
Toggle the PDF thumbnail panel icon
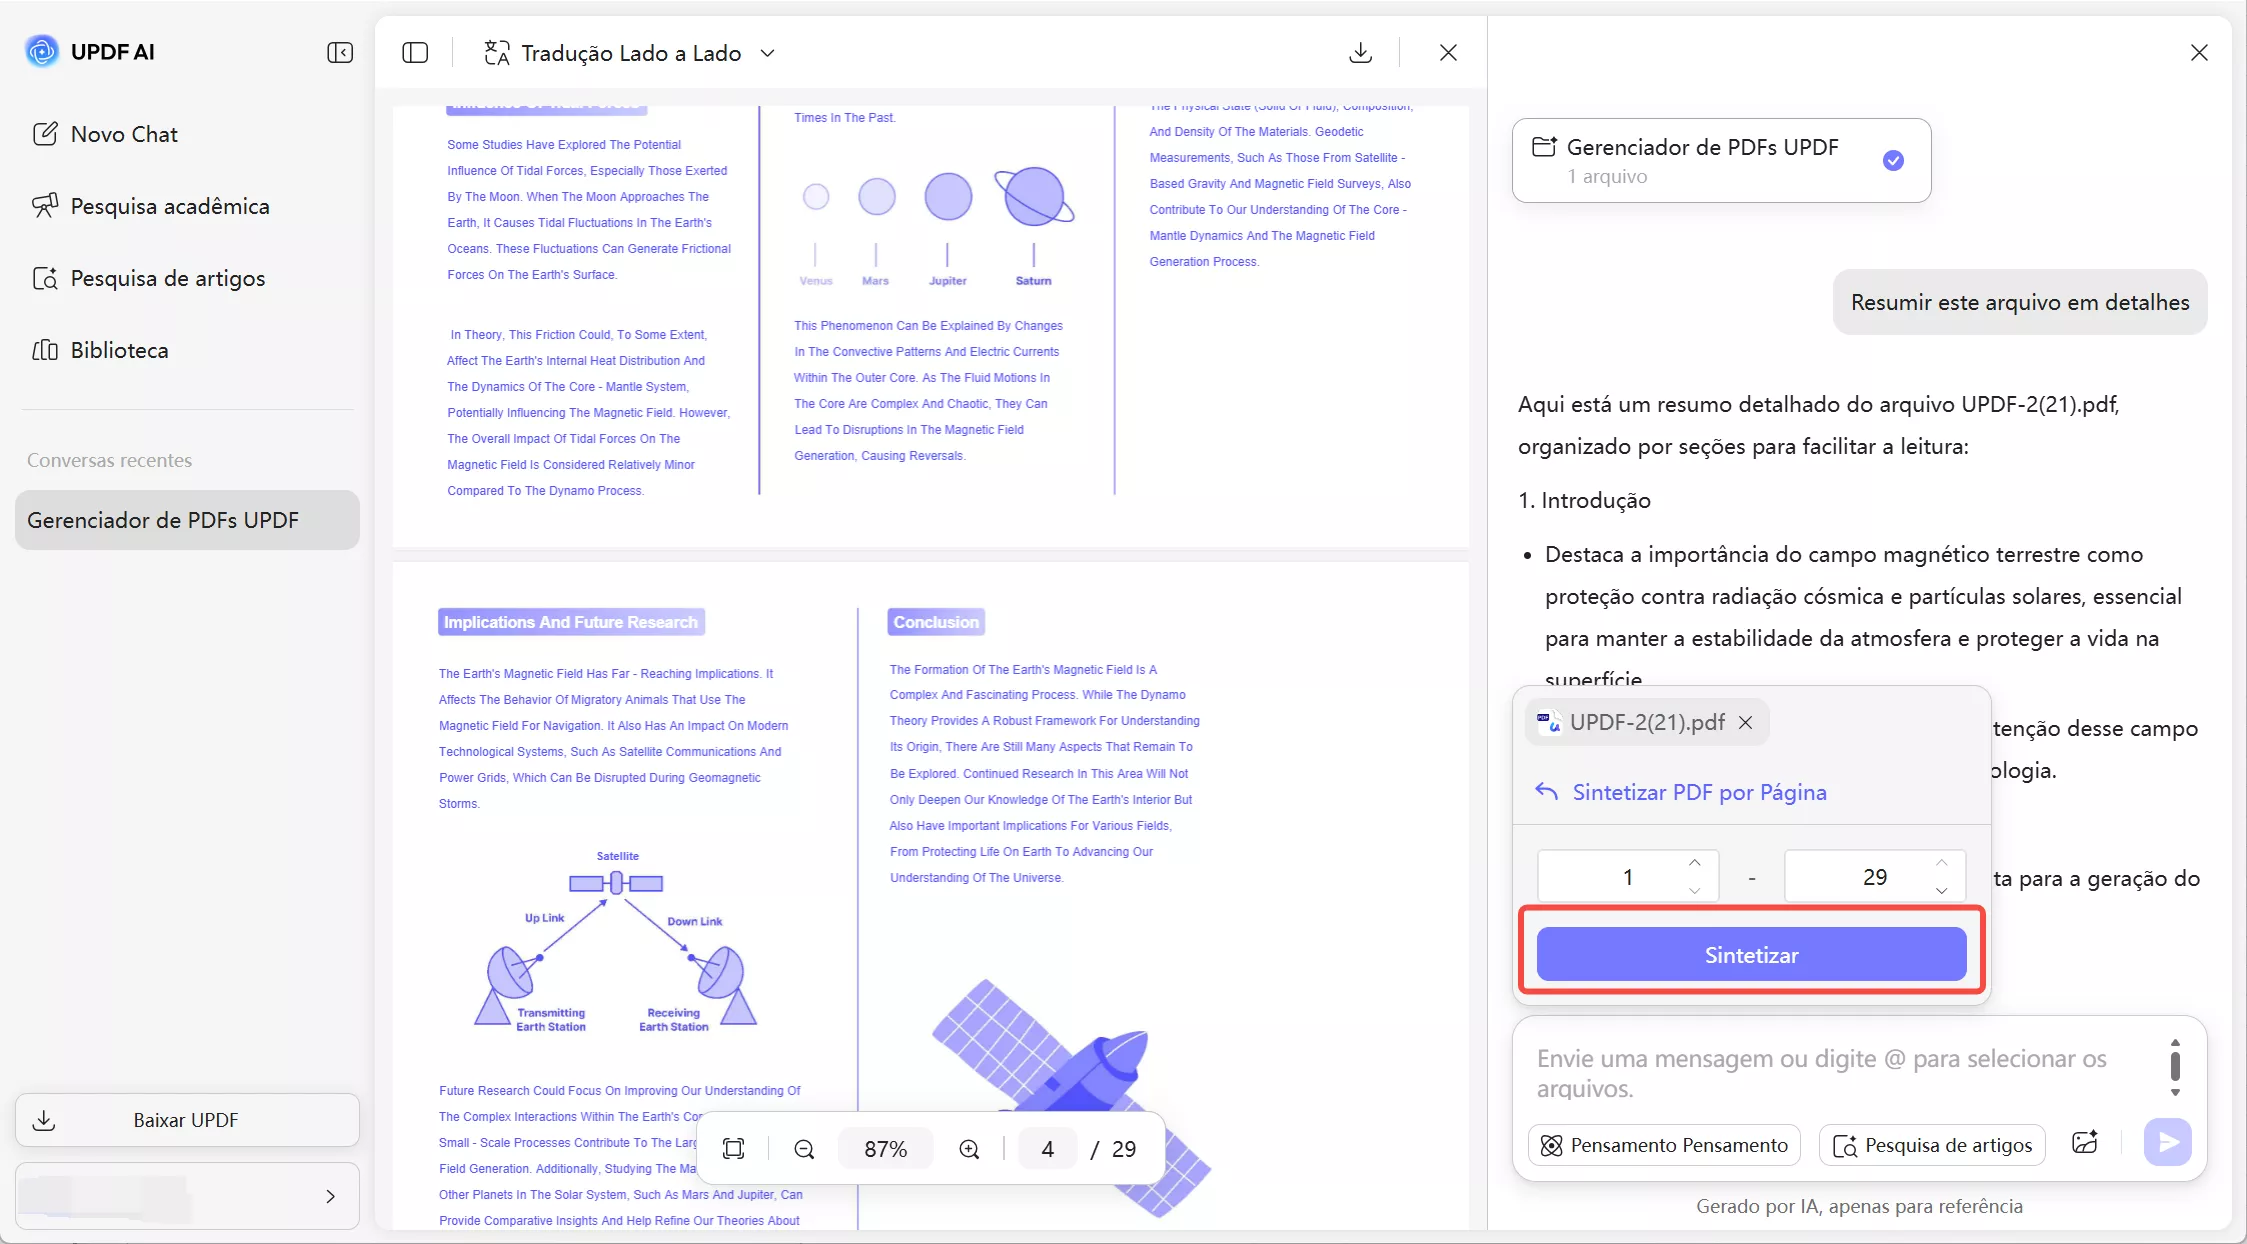click(415, 52)
